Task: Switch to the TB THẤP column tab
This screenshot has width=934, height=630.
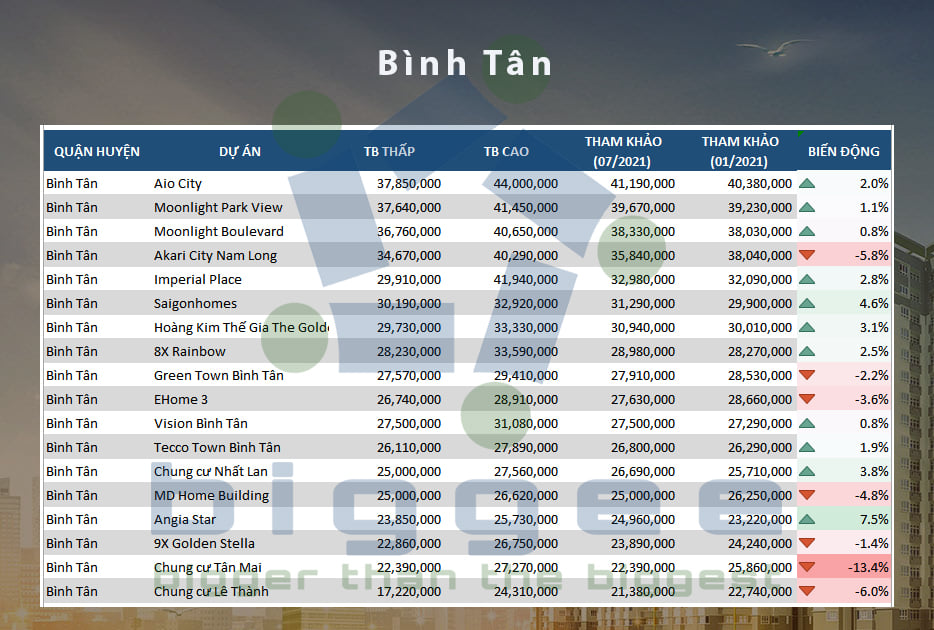Action: pyautogui.click(x=389, y=150)
